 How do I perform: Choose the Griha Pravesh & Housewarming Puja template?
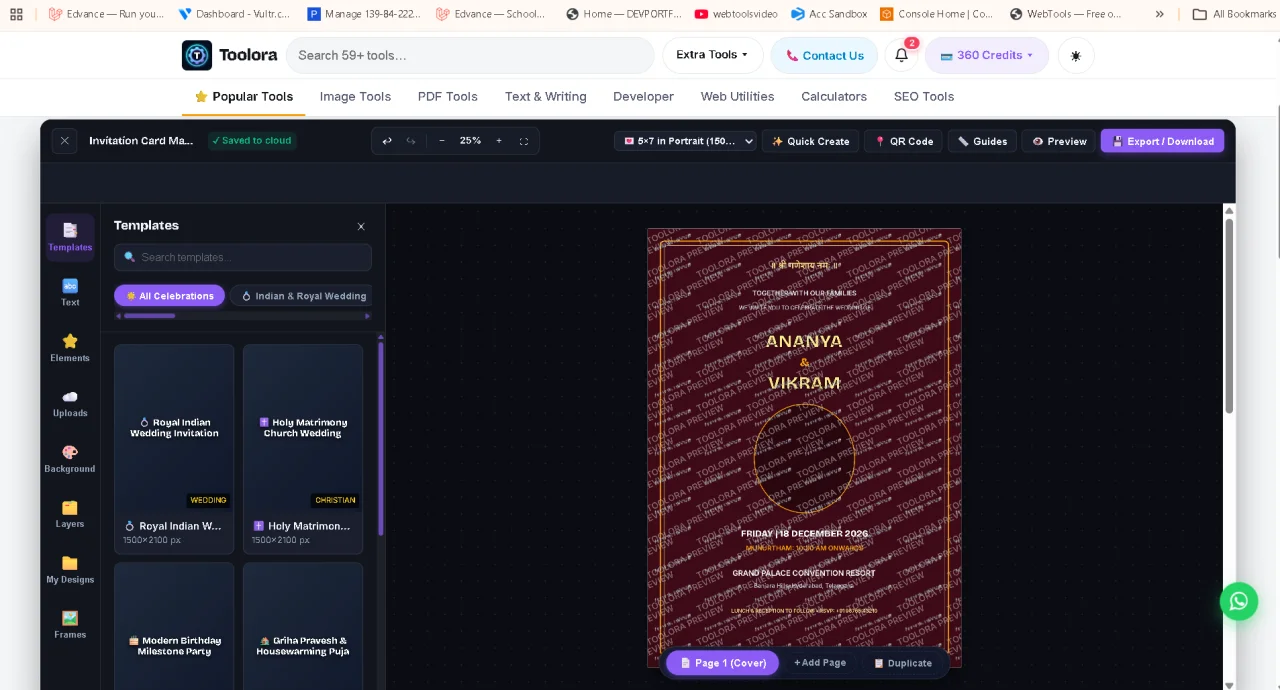(303, 626)
